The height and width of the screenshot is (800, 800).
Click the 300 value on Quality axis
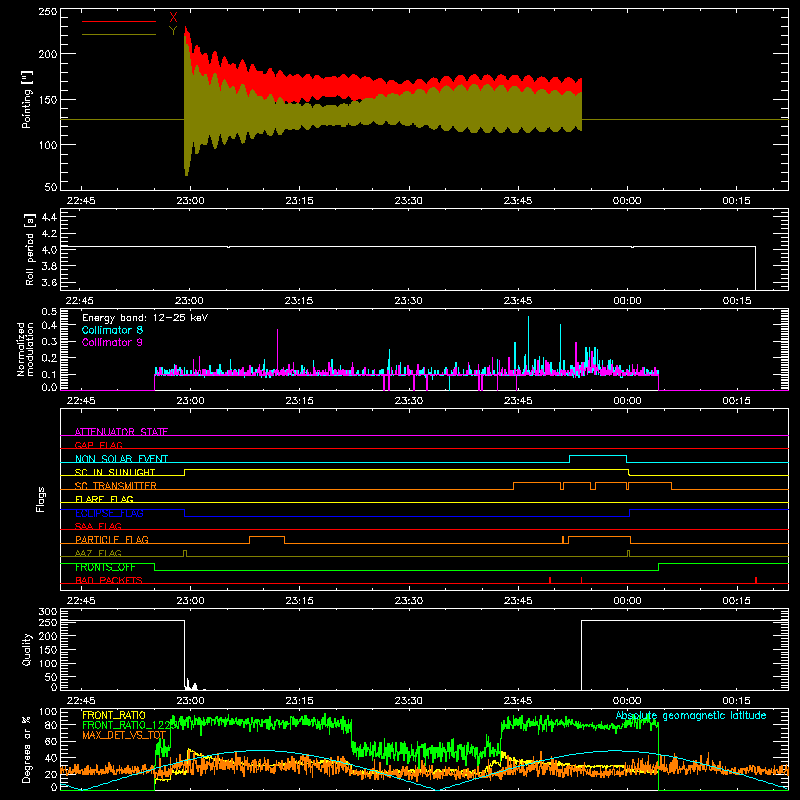pos(48,611)
